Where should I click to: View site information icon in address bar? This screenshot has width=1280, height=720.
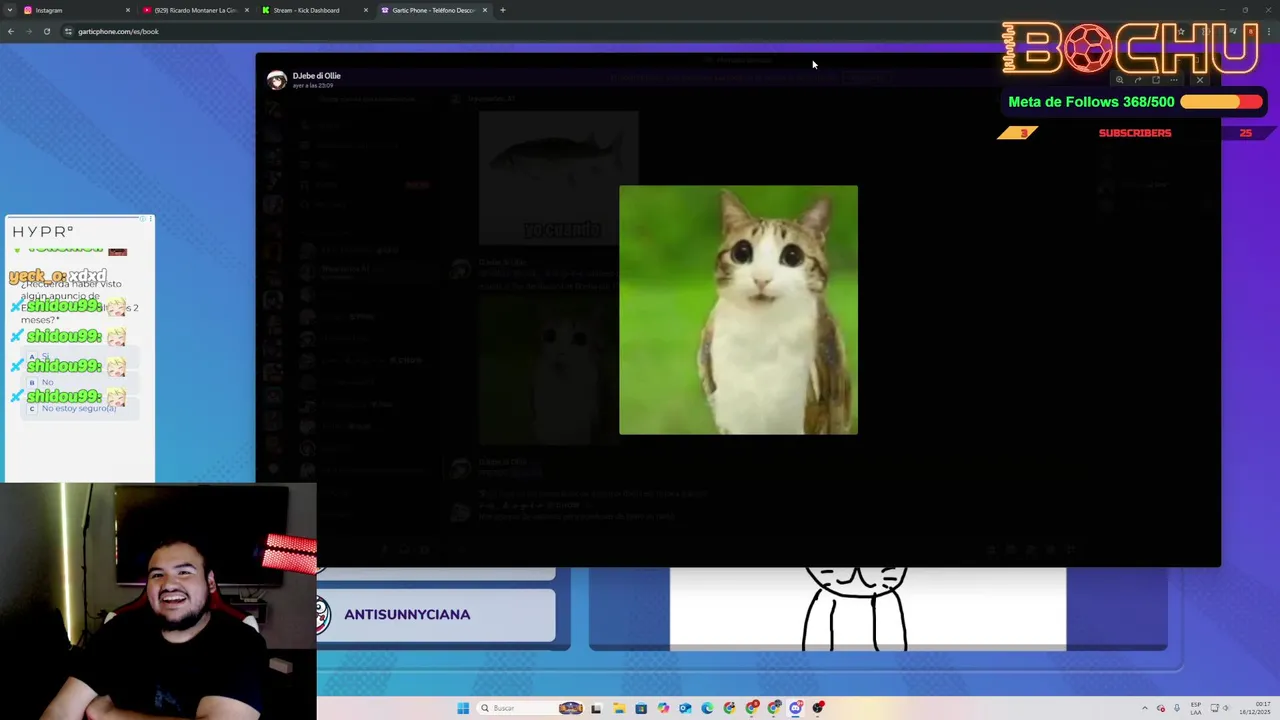coord(68,31)
